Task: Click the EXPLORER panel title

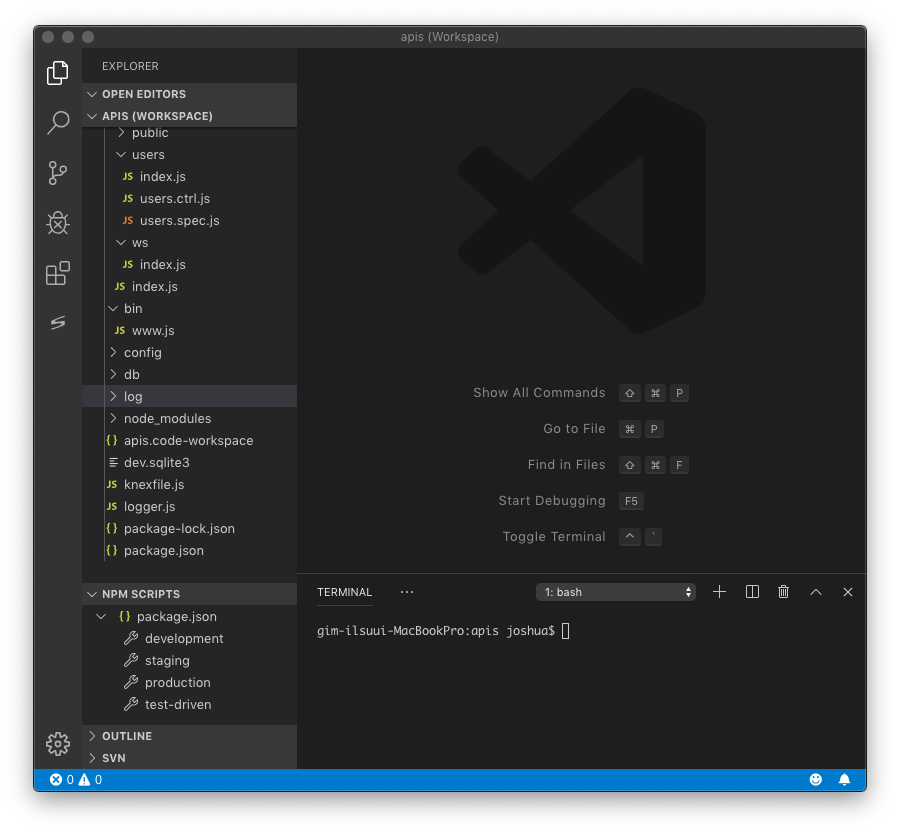Action: coord(130,66)
